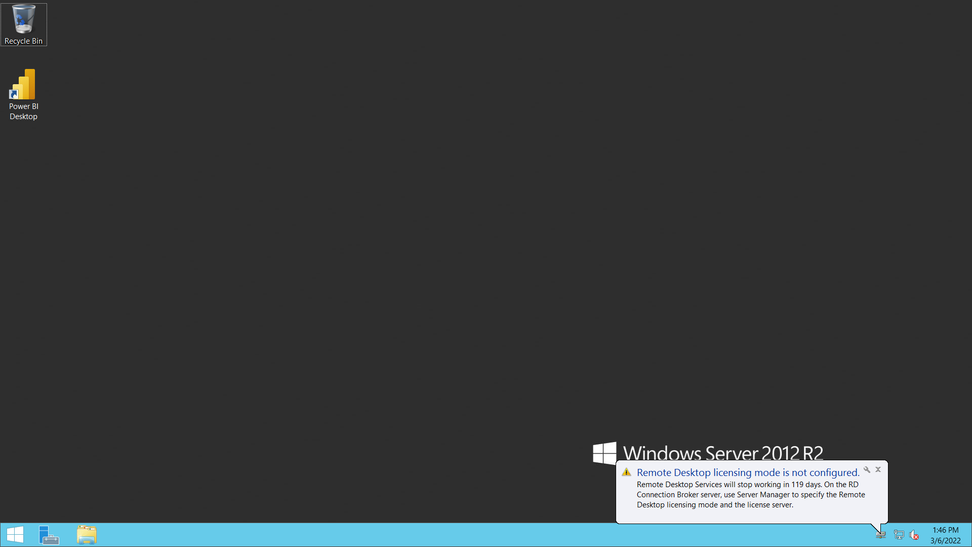Select the Power BI Desktop shortcut

[24, 94]
